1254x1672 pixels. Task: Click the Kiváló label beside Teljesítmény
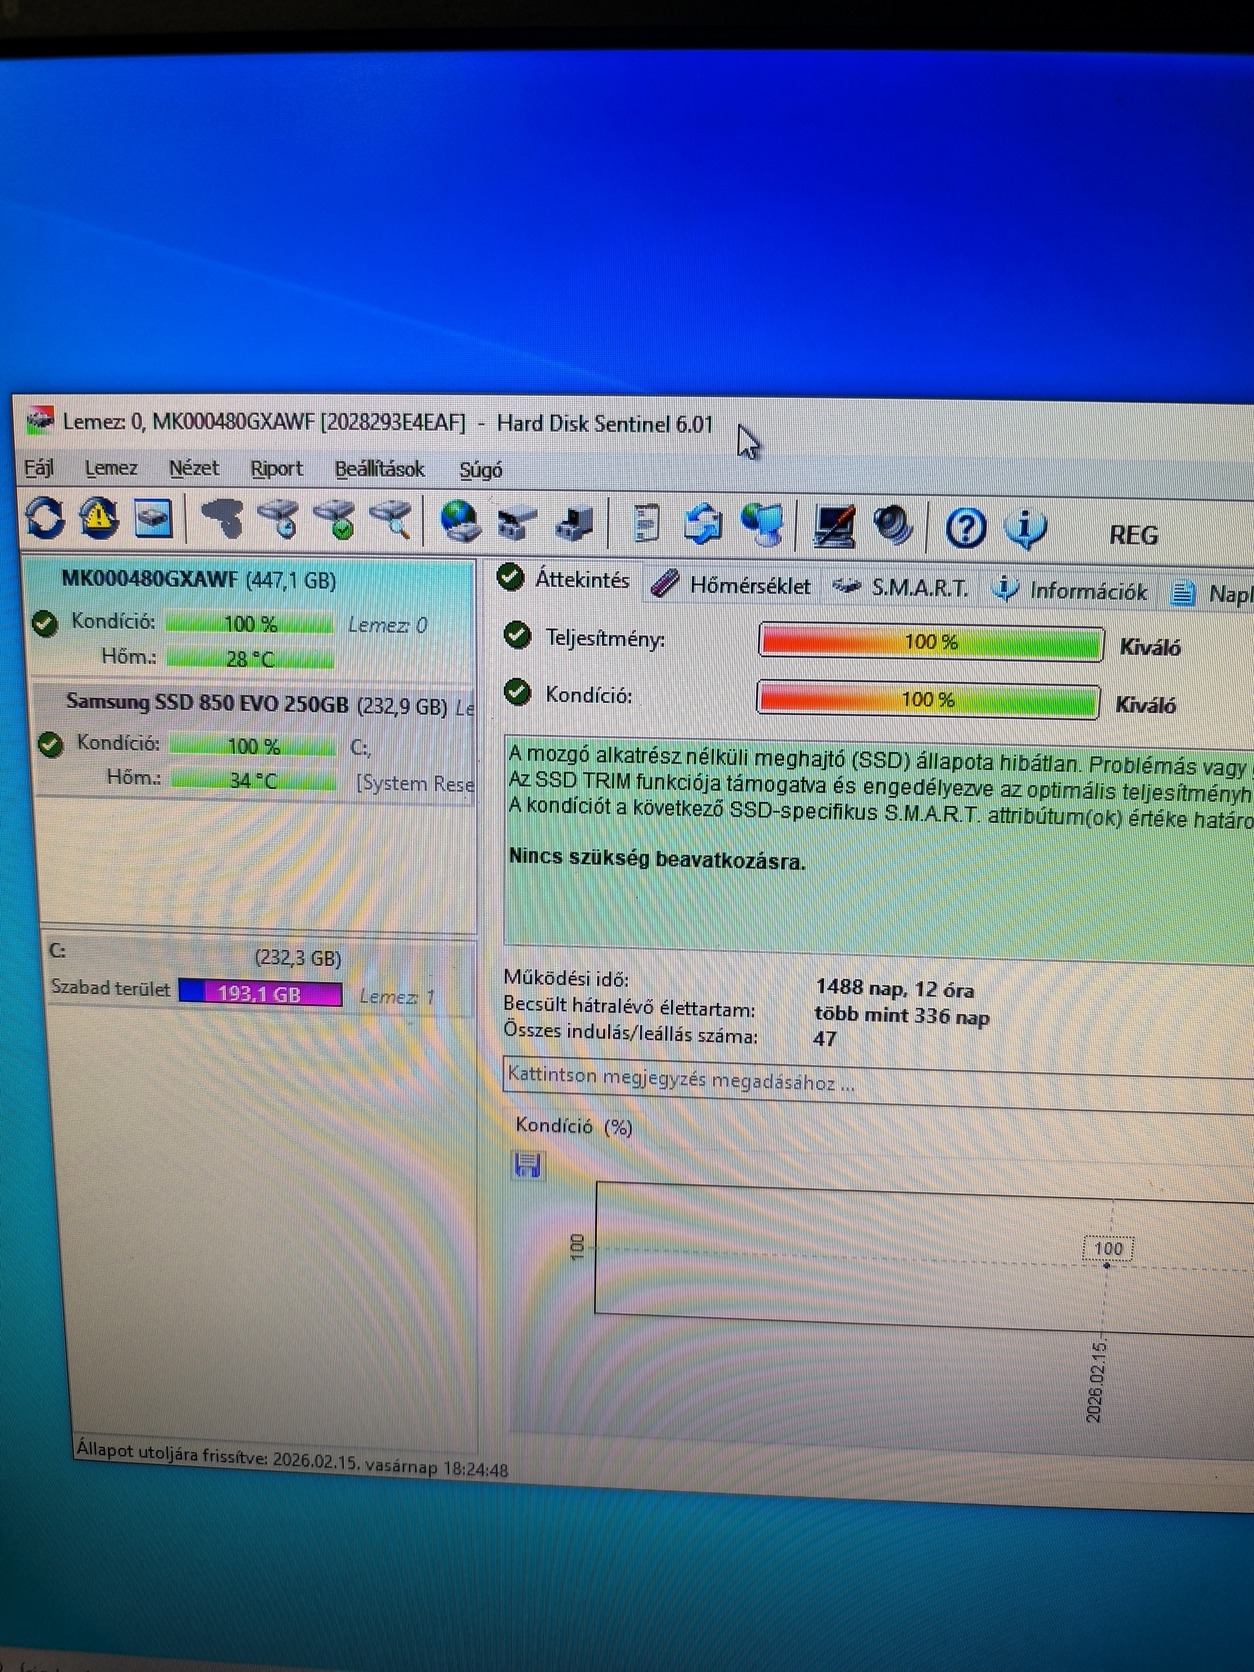pyautogui.click(x=1150, y=647)
